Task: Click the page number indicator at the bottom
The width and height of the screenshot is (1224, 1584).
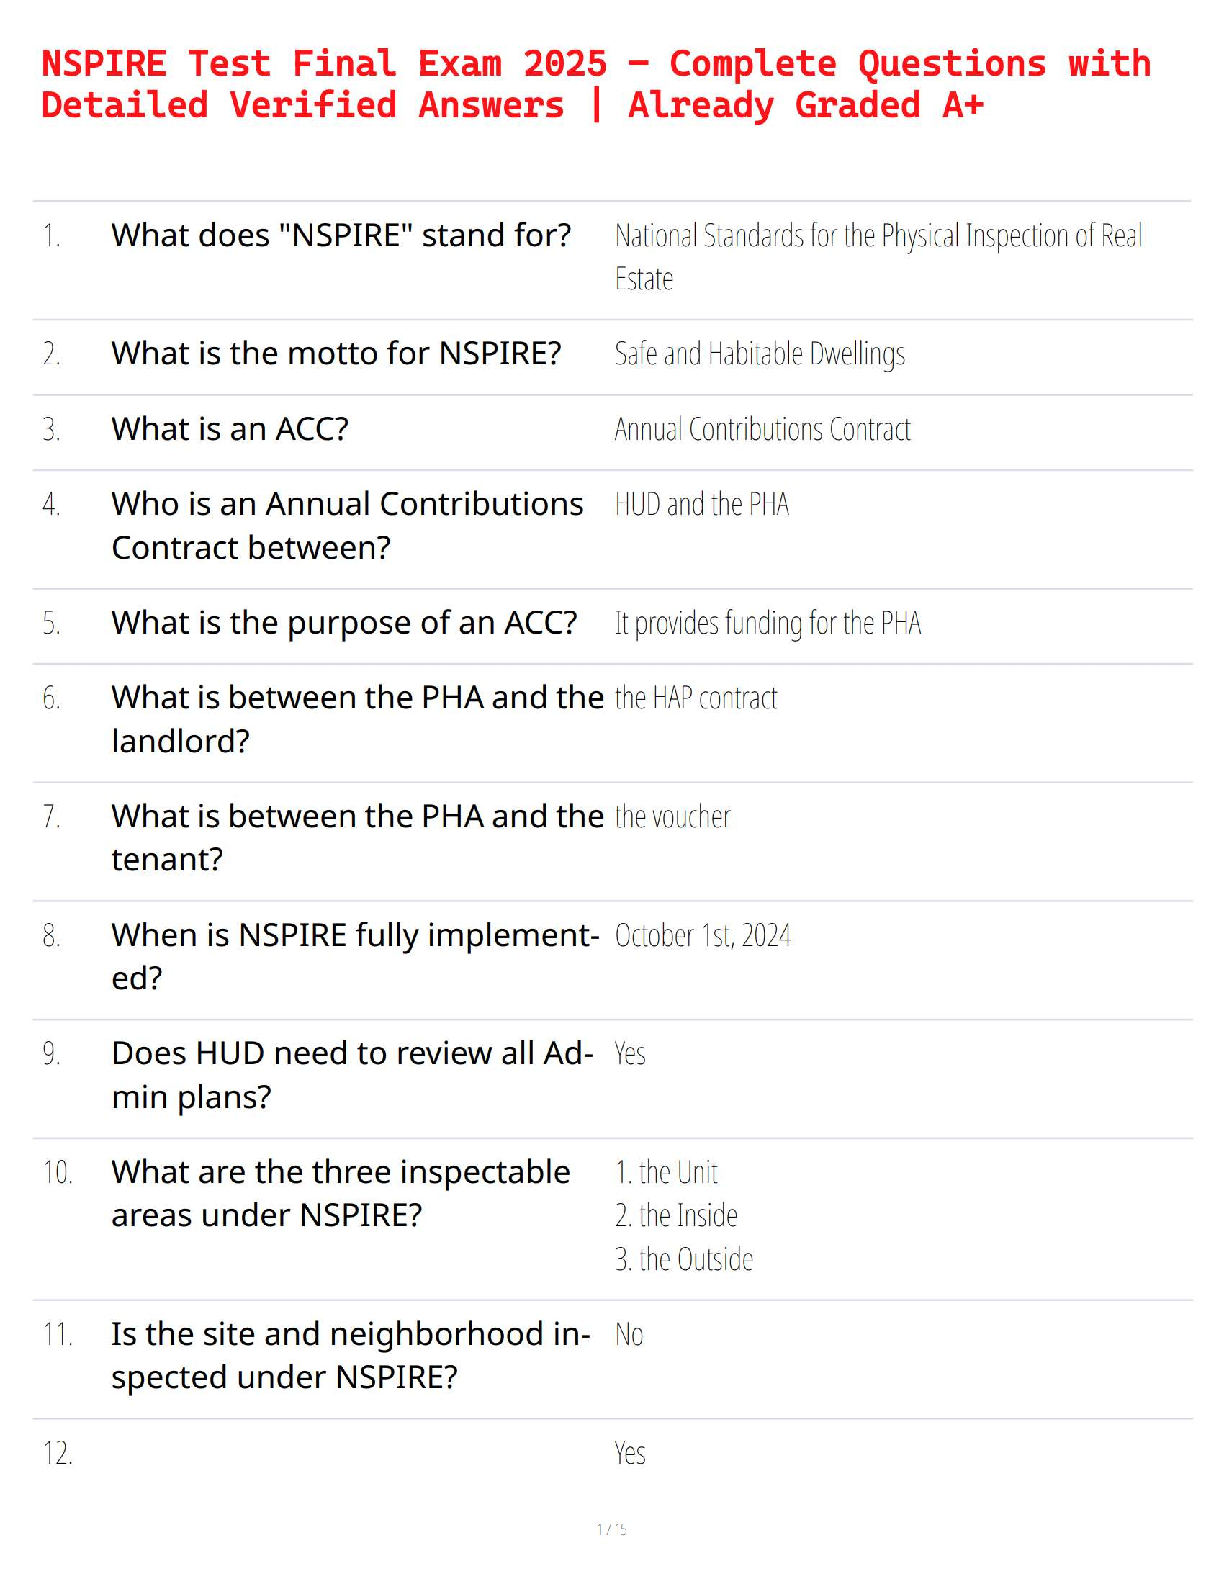Action: click(611, 1529)
